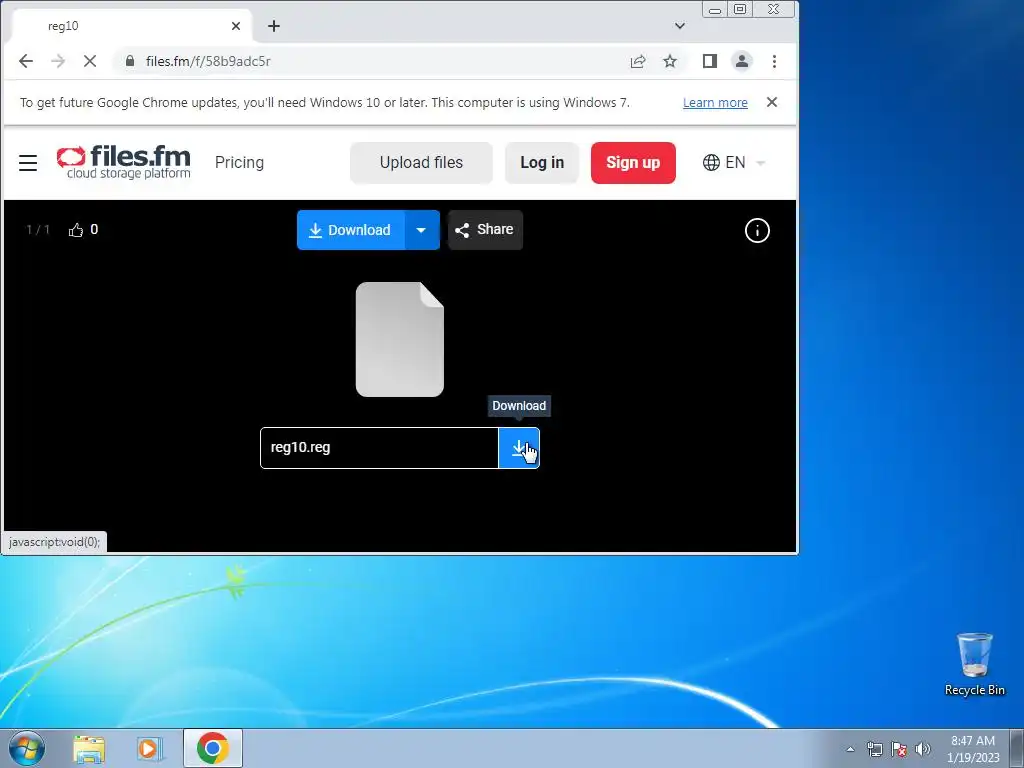This screenshot has width=1024, height=768.
Task: Click the files.fm logo
Action: [x=123, y=162]
